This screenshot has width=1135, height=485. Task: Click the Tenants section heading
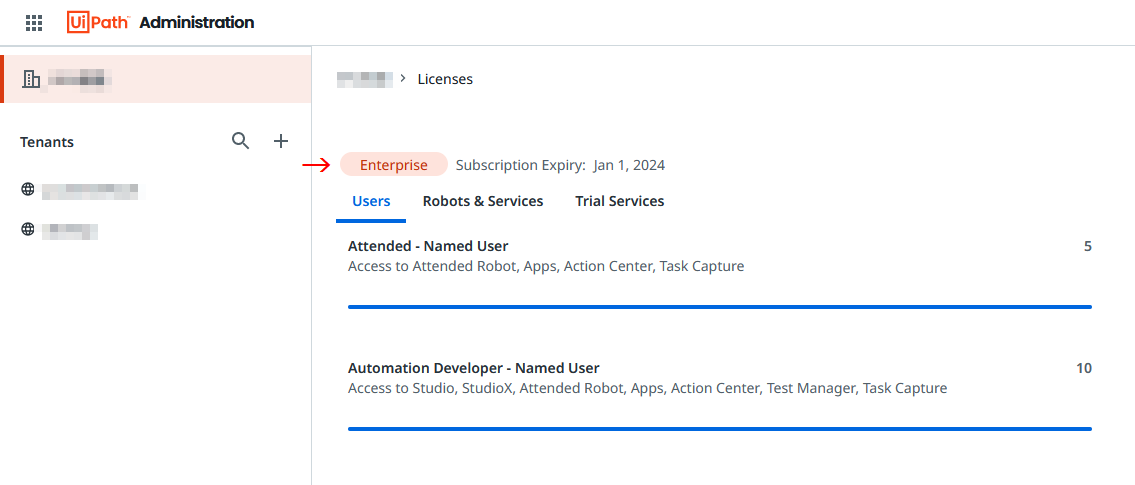(47, 142)
